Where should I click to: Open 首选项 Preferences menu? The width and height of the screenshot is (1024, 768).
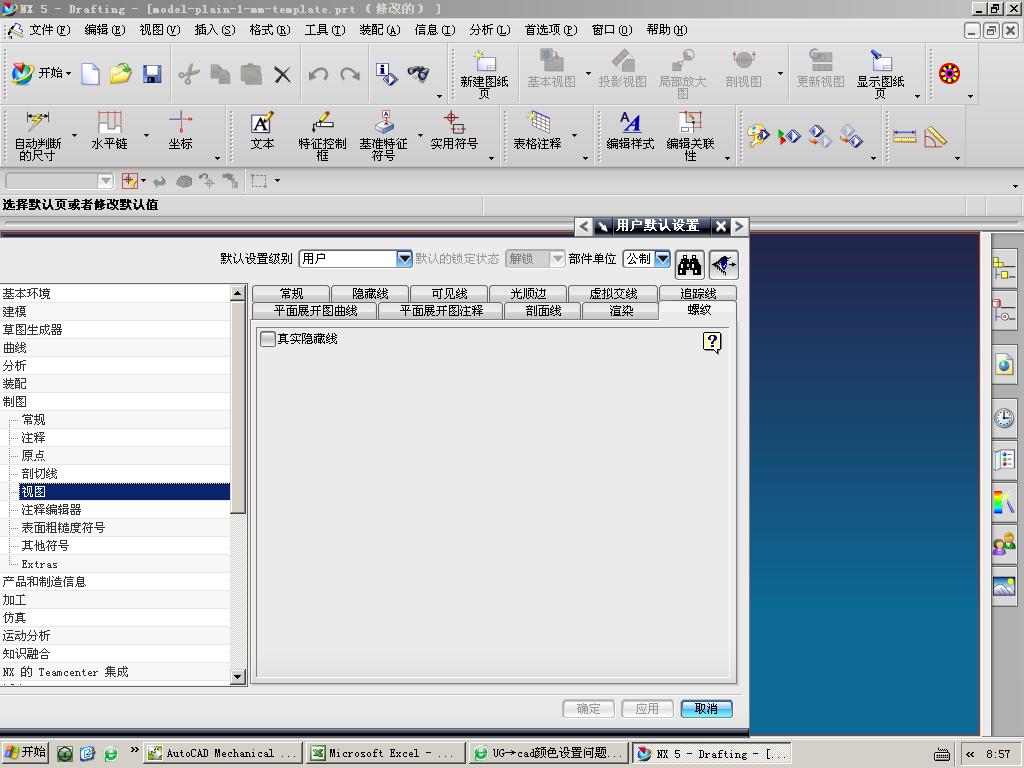[551, 30]
